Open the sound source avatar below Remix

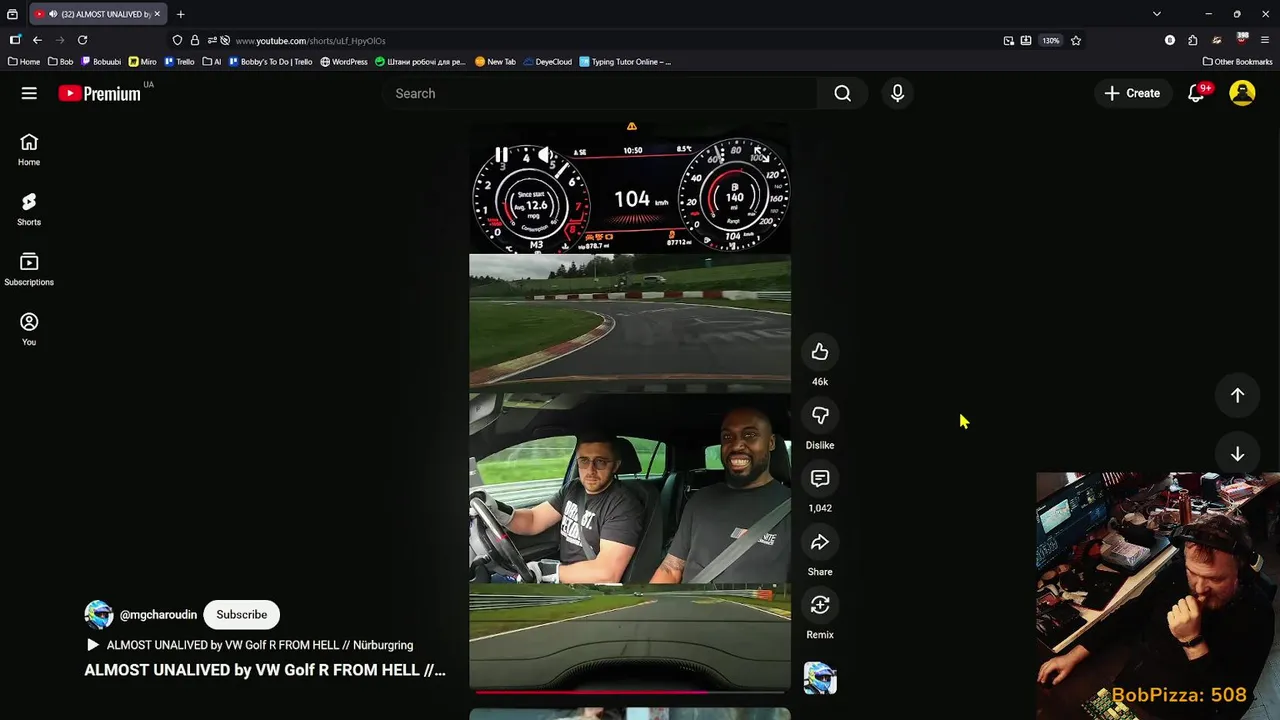coord(820,678)
